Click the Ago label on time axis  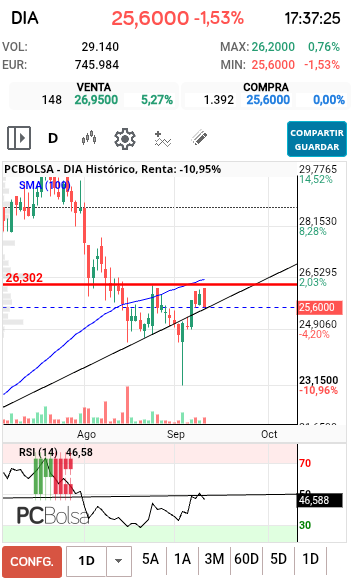coord(86,434)
